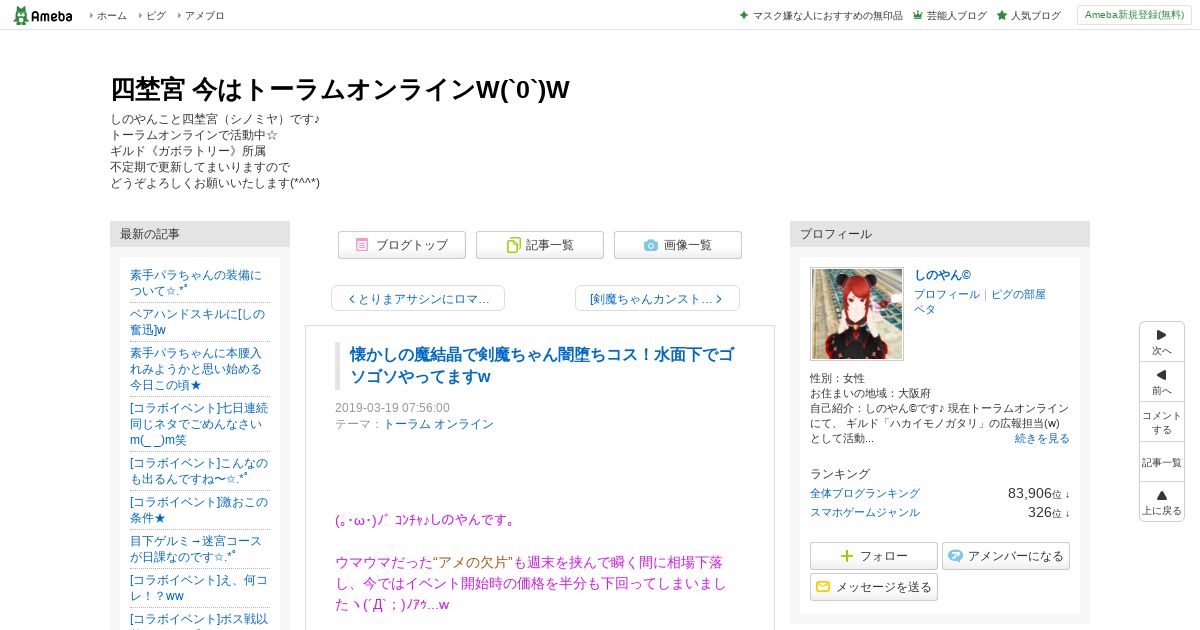Click 最新の記事 panel header

(200, 234)
